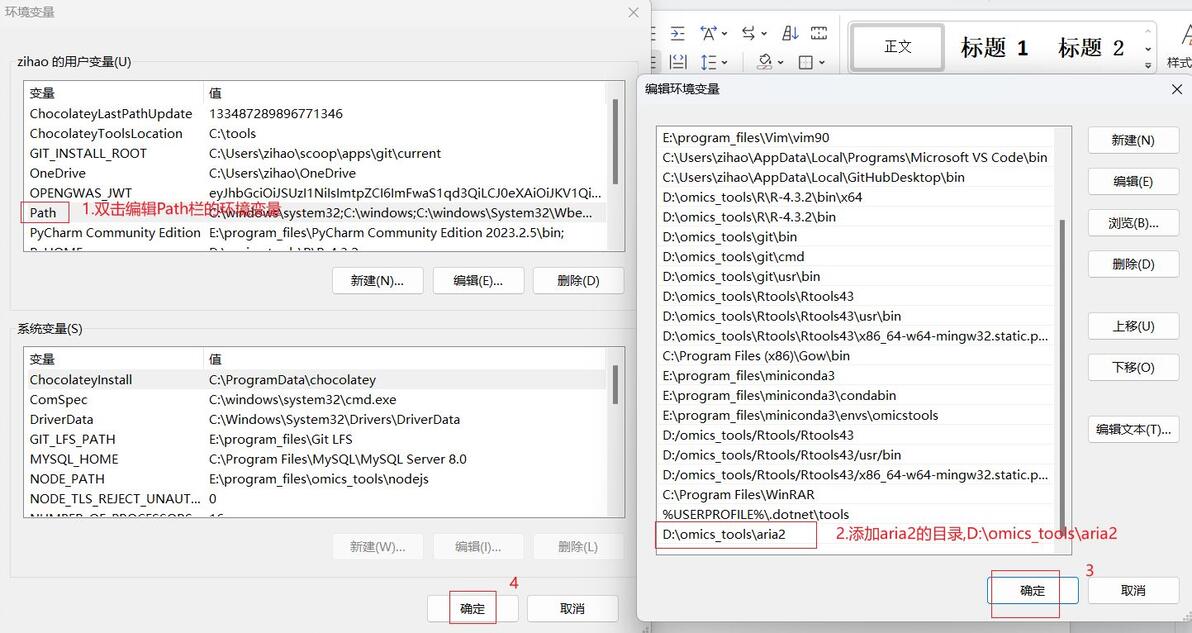Select GitHubDesktop\bin path entry
The height and width of the screenshot is (633, 1192).
pyautogui.click(x=855, y=177)
